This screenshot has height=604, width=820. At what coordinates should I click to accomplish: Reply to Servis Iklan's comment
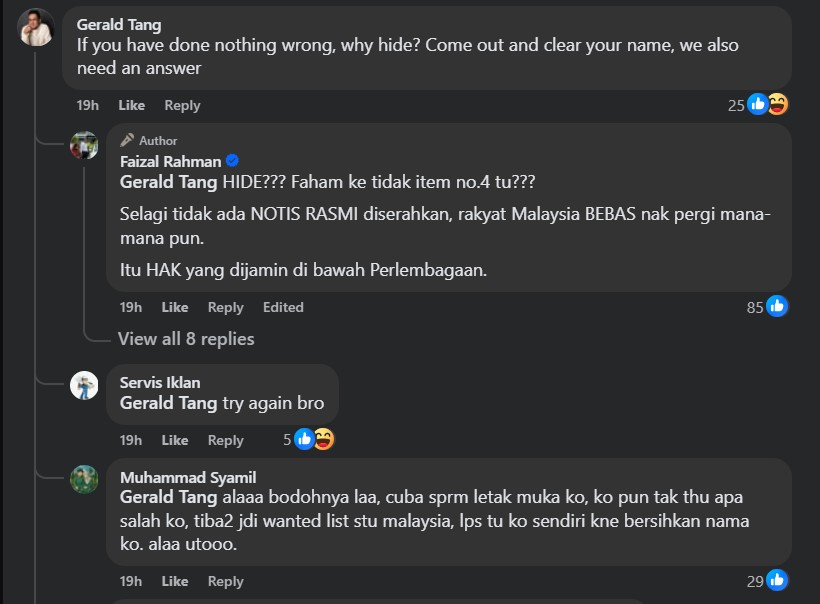(x=226, y=440)
